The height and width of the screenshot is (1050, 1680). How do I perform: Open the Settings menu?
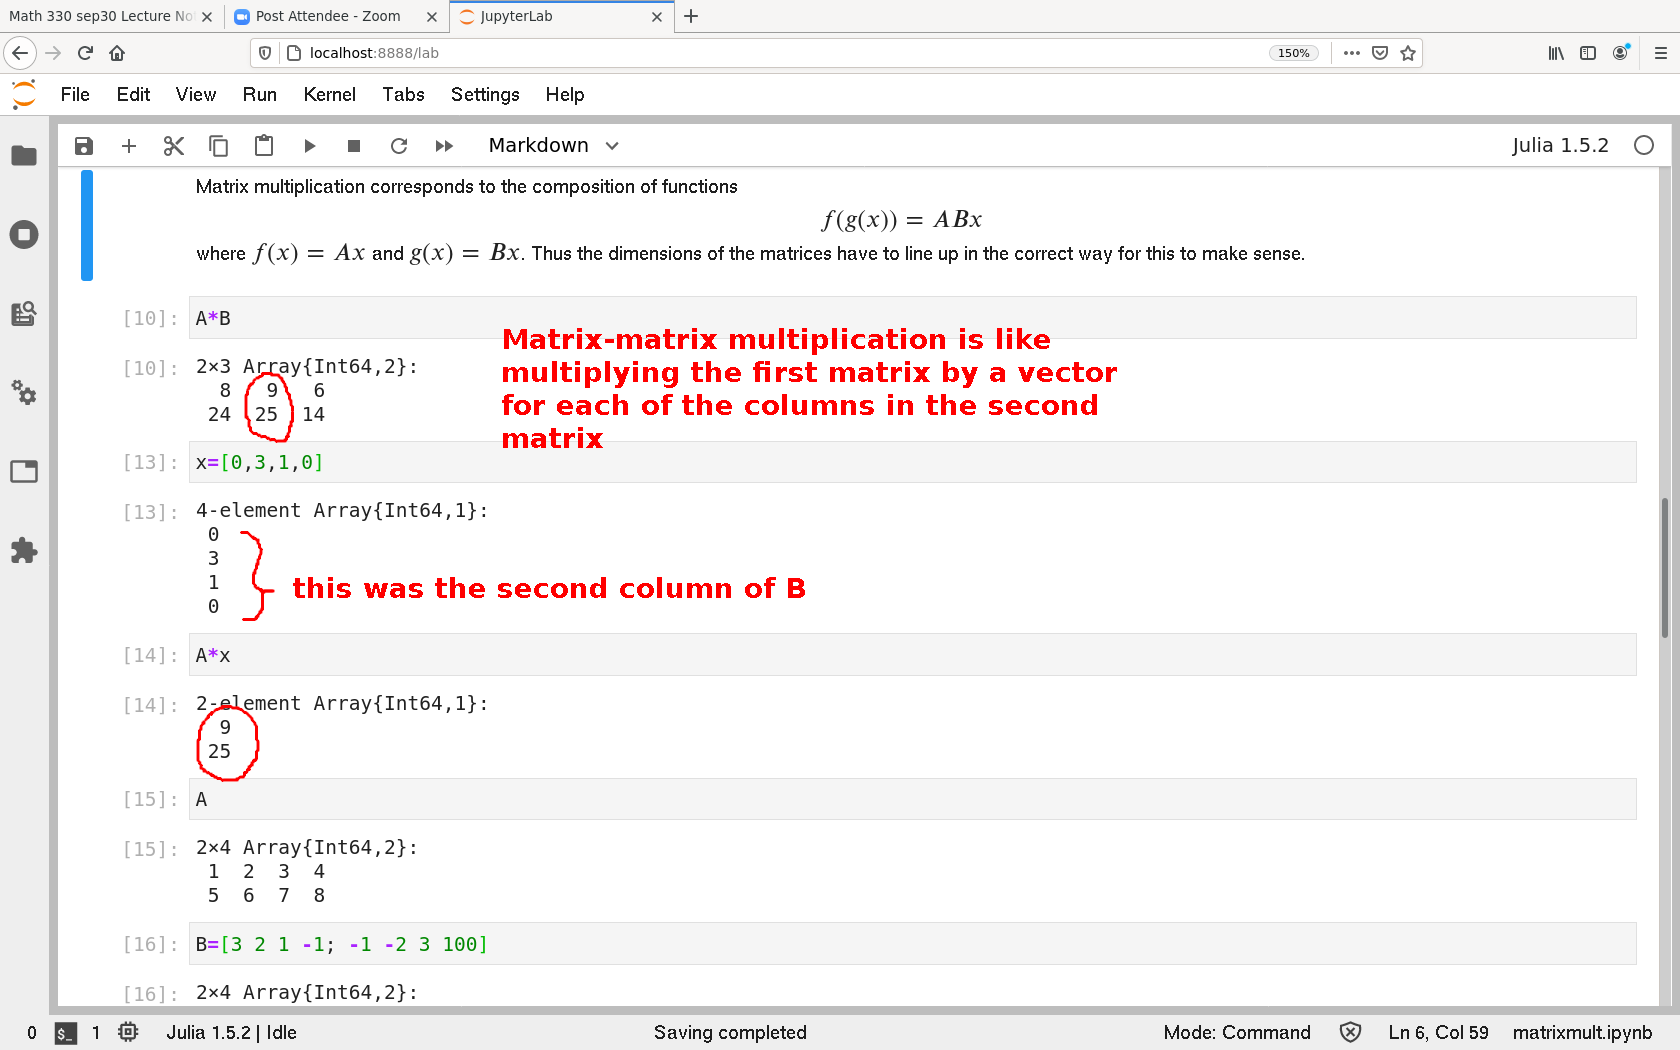tap(484, 94)
